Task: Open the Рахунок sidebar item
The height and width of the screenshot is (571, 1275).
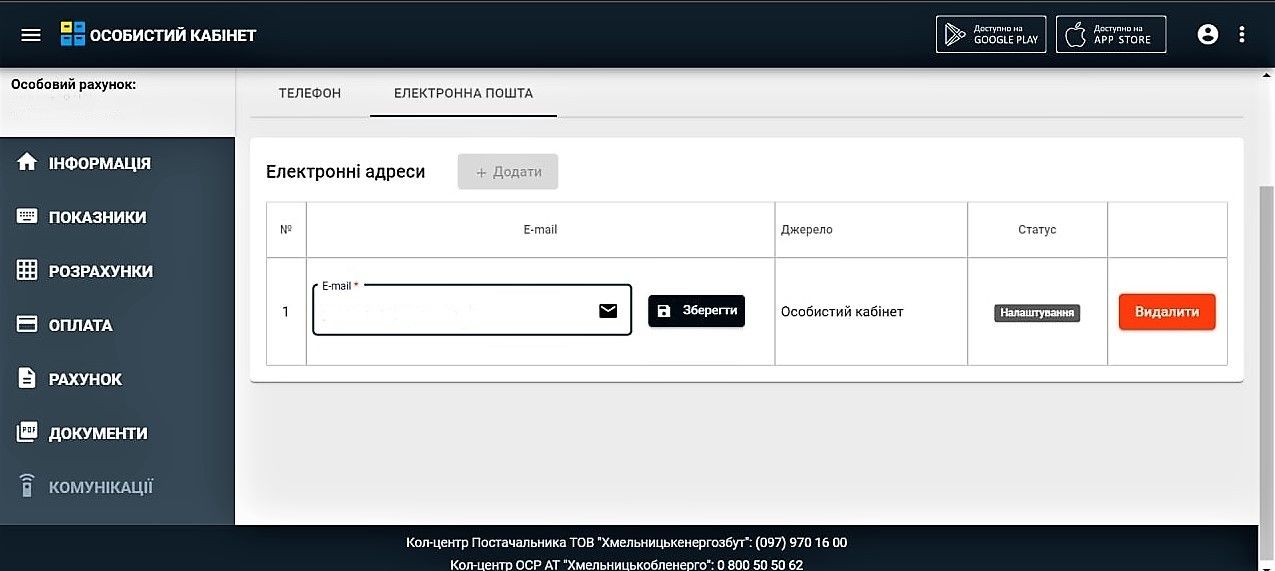Action: coord(85,379)
